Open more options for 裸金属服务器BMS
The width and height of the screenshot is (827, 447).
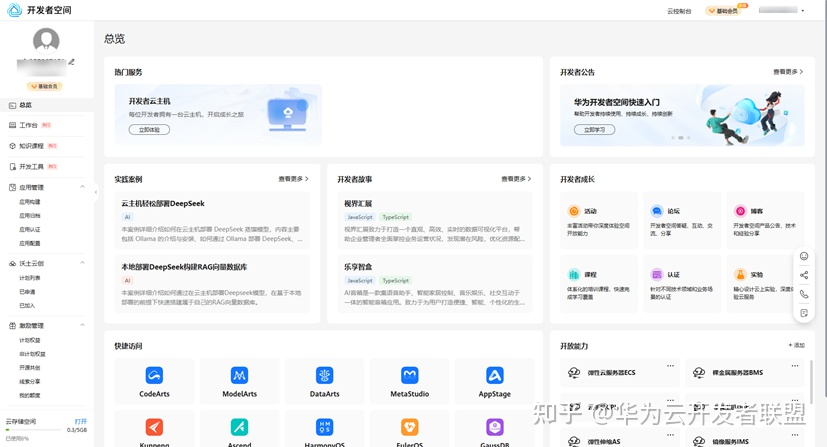pos(795,365)
